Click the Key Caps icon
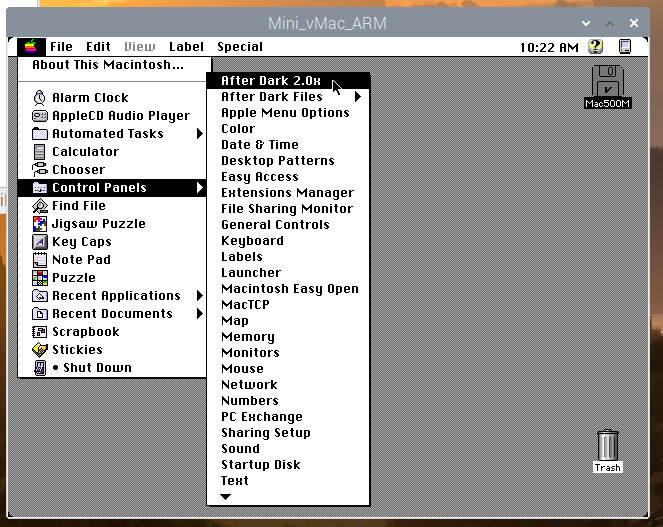Screen dimensions: 663x527 (x=40, y=242)
